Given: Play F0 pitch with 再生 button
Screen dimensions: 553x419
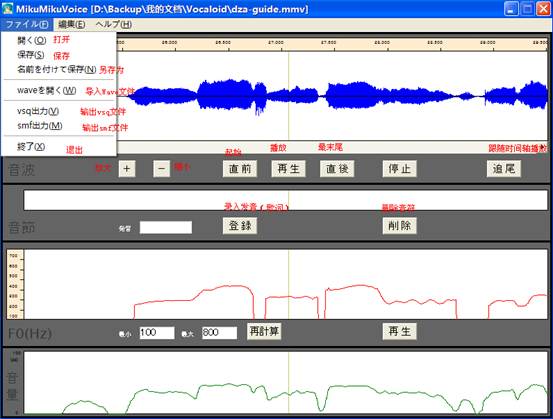Looking at the screenshot, I should click(400, 332).
